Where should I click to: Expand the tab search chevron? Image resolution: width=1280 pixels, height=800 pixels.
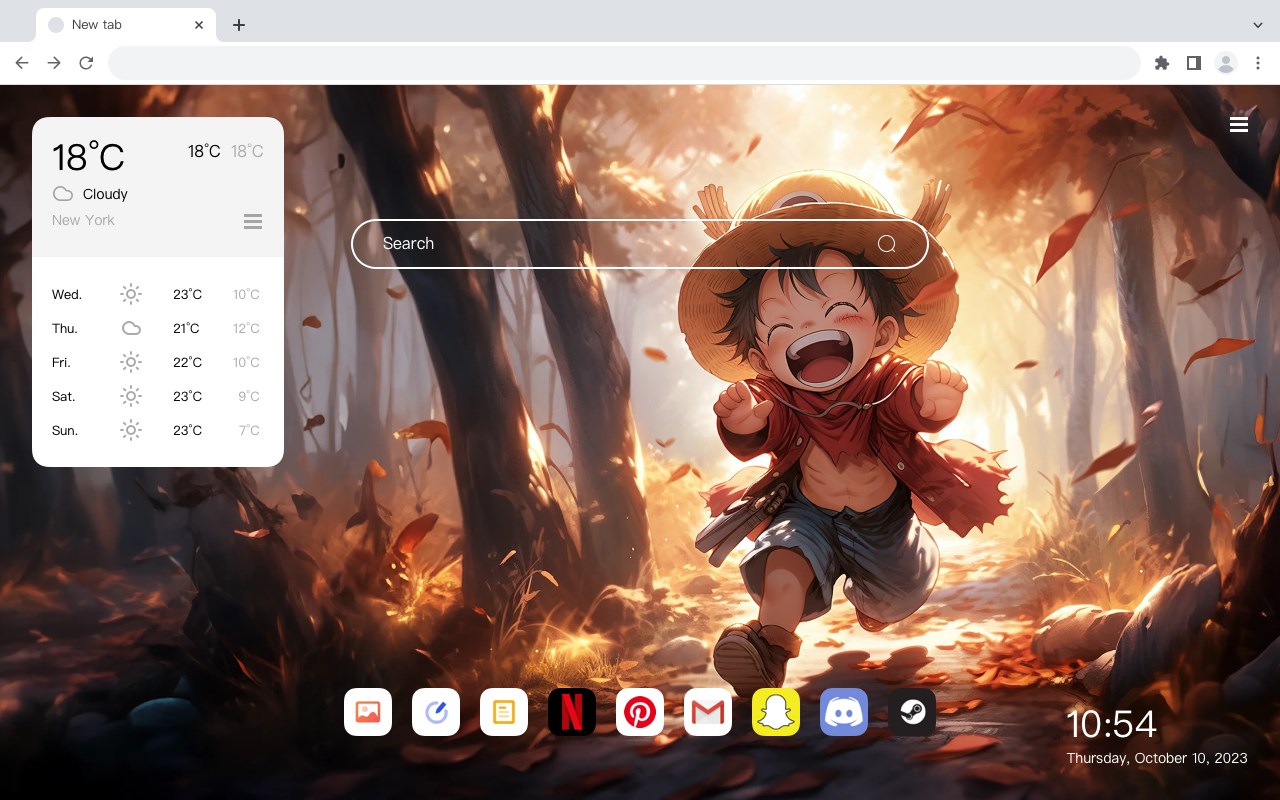pyautogui.click(x=1258, y=25)
